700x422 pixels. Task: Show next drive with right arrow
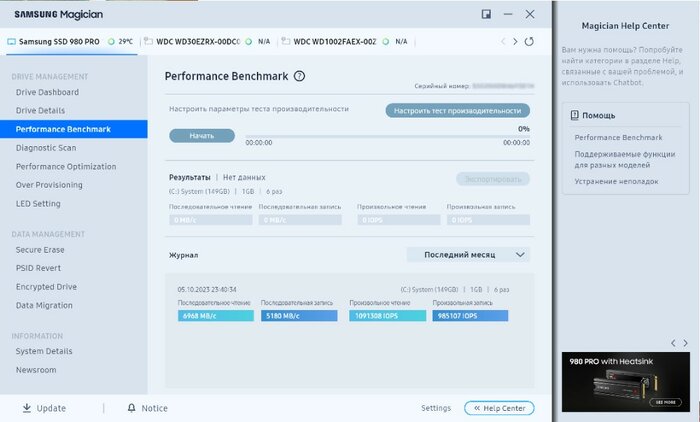(515, 42)
